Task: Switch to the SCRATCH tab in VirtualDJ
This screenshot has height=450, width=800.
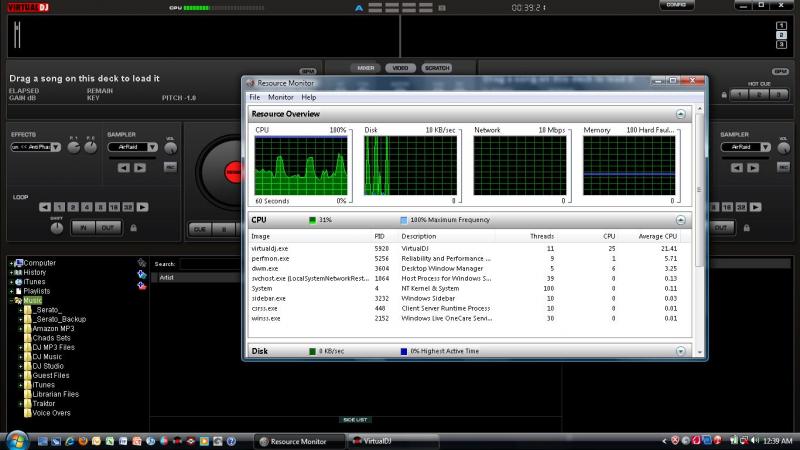Action: [x=437, y=68]
